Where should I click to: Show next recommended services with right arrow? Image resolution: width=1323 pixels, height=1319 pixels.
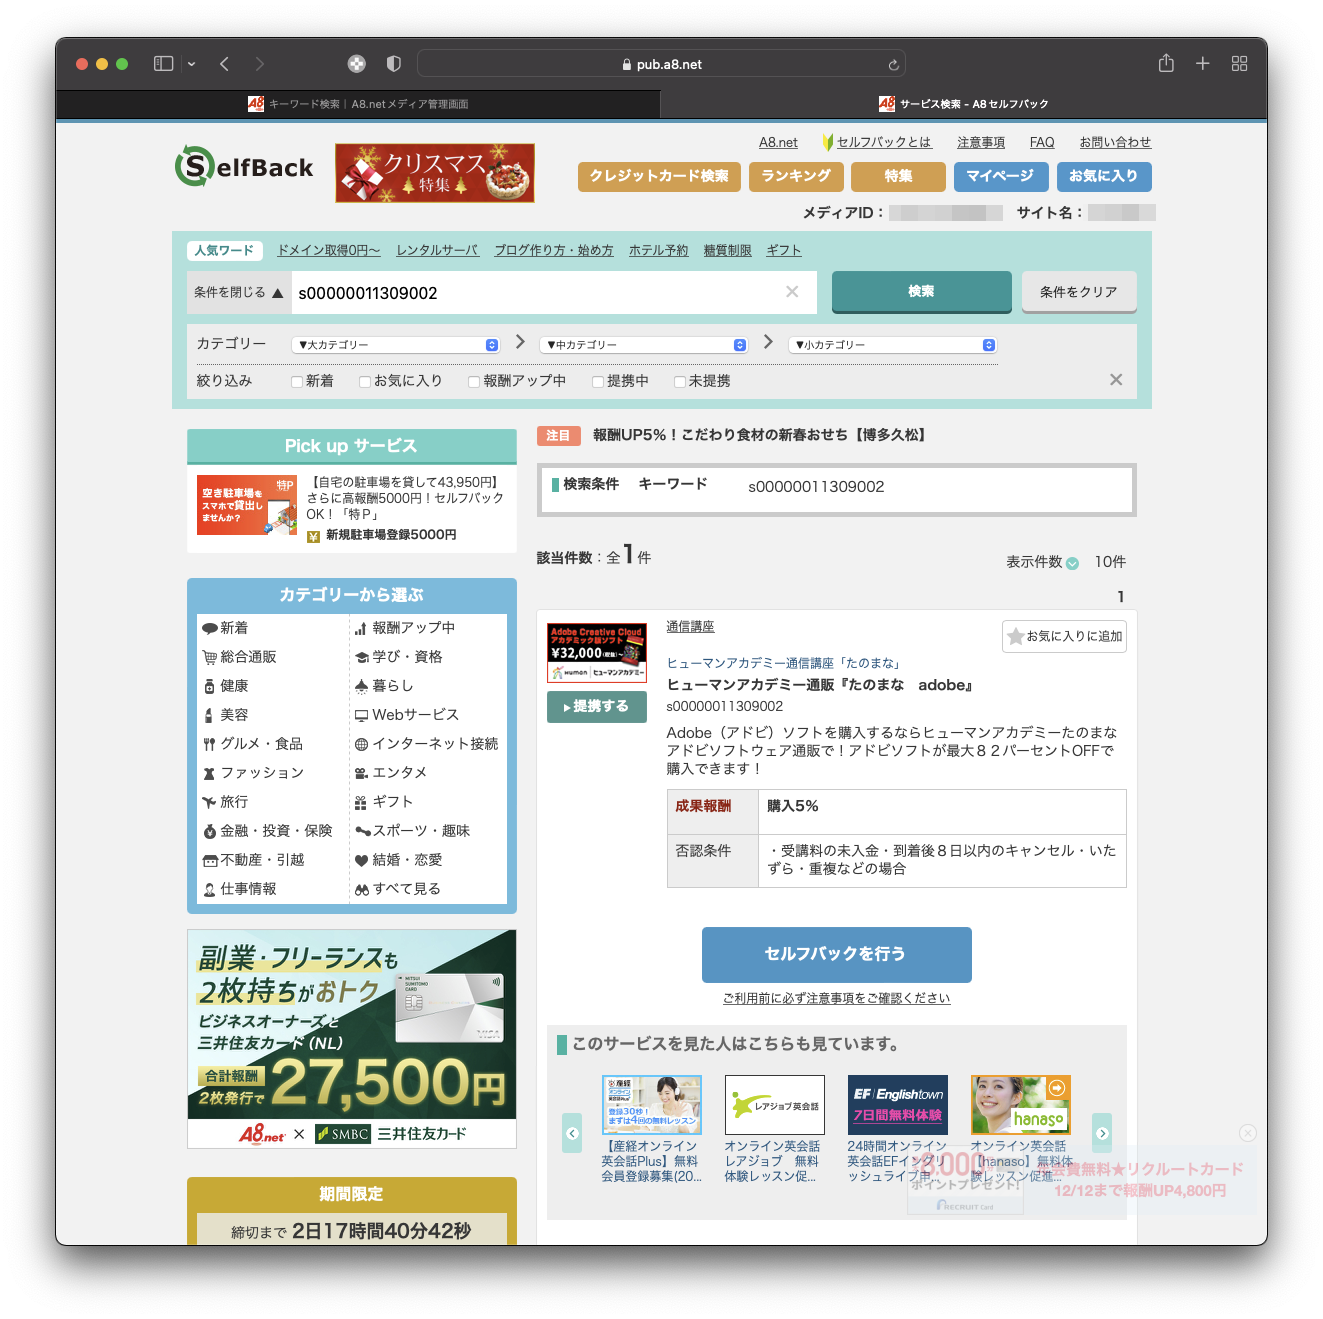point(1102,1133)
